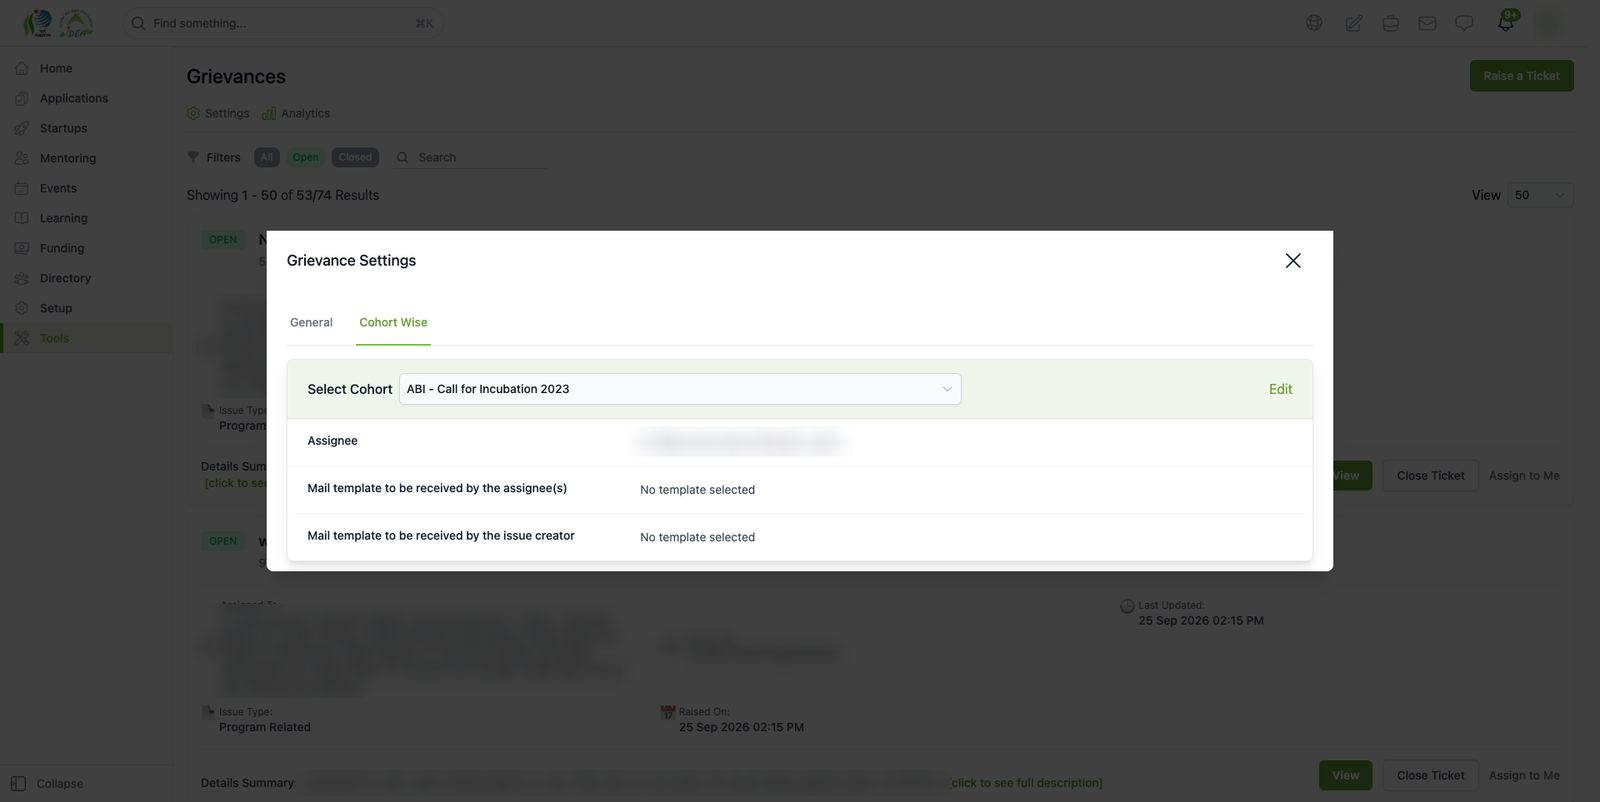Click Edit for cohort settings

click(1280, 389)
